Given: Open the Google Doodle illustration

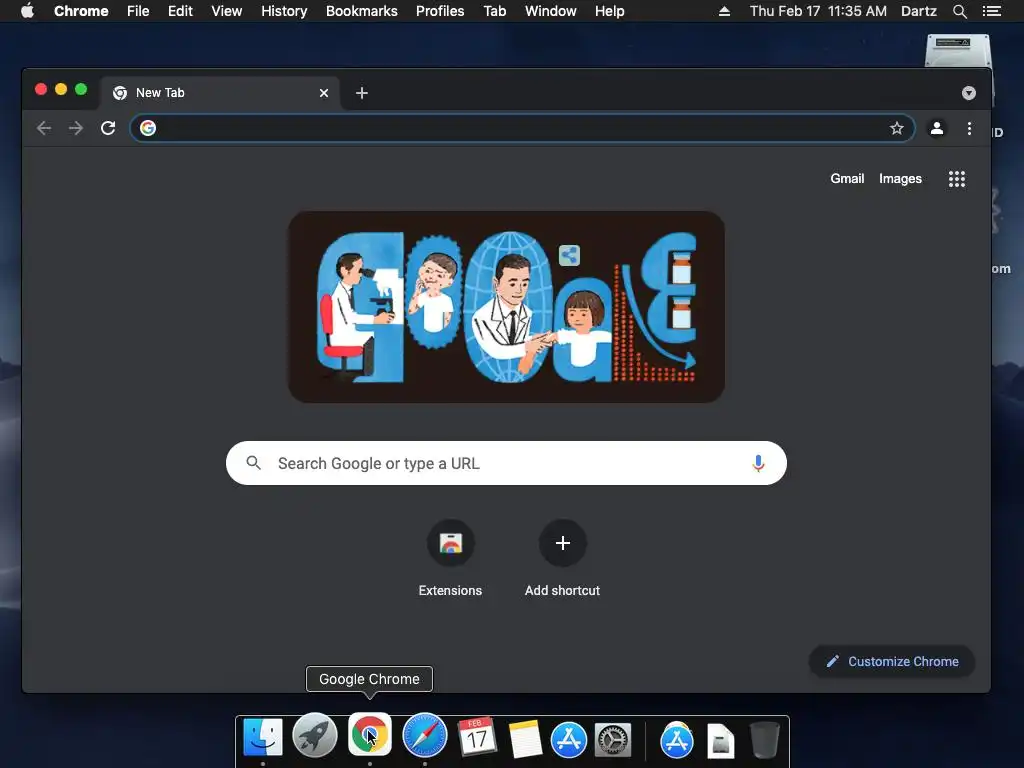Looking at the screenshot, I should 506,307.
